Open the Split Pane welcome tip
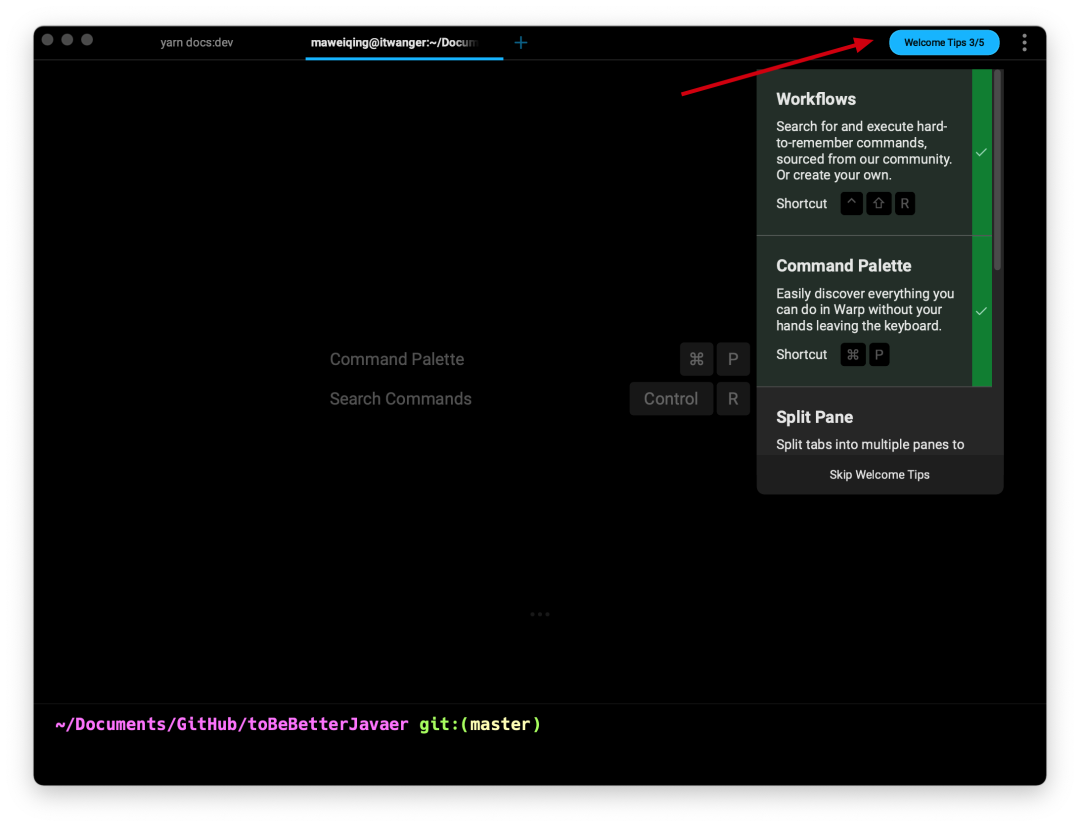The width and height of the screenshot is (1080, 827). pyautogui.click(x=874, y=421)
